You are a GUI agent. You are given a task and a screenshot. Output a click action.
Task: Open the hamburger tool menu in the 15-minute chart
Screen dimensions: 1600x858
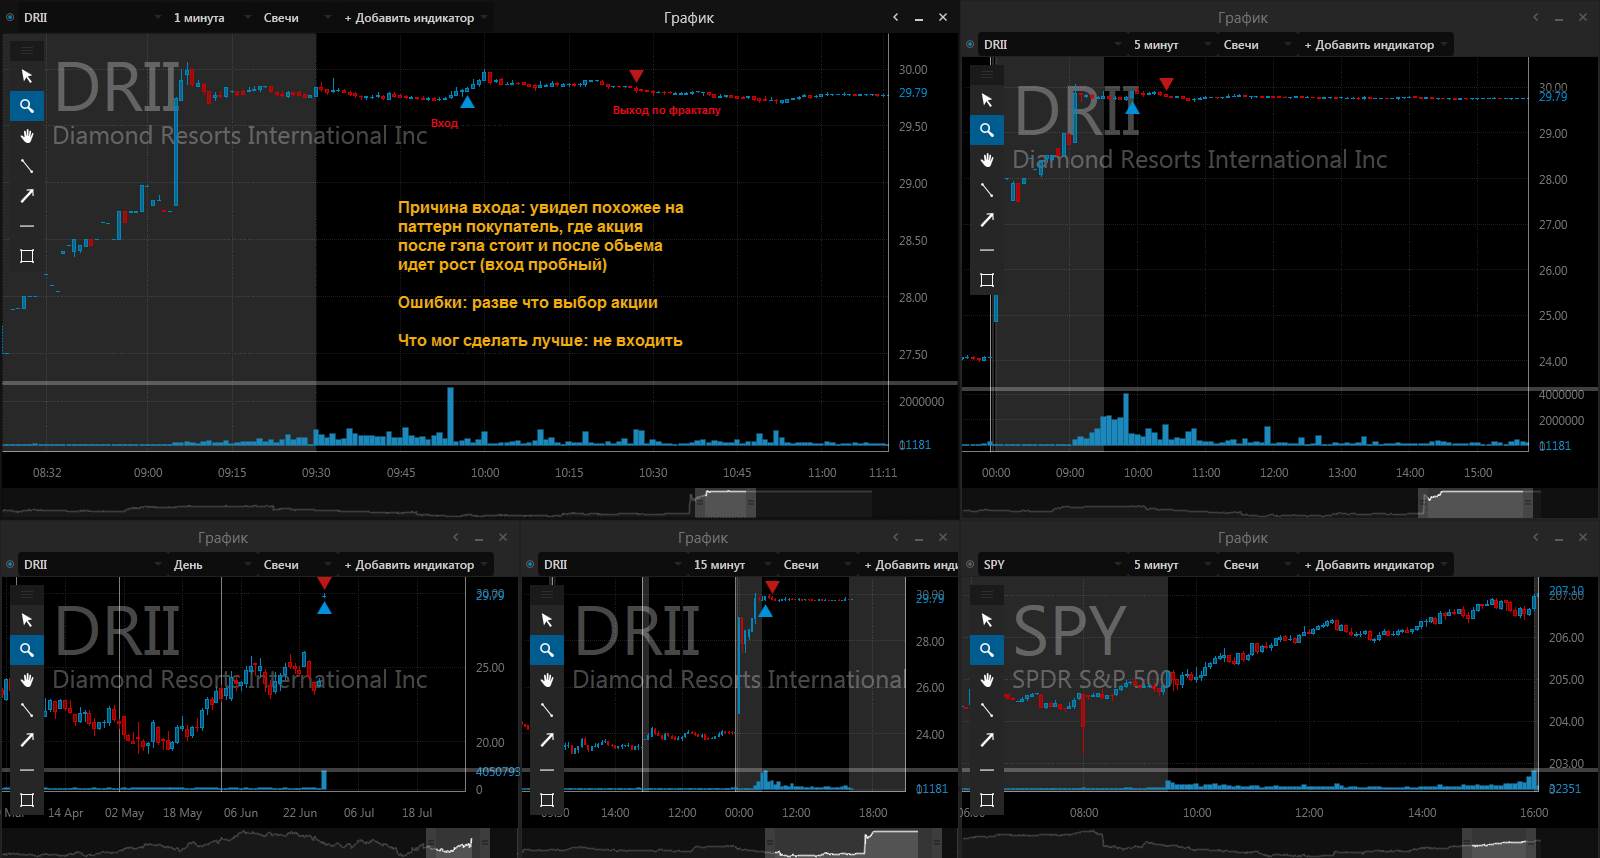coord(547,593)
